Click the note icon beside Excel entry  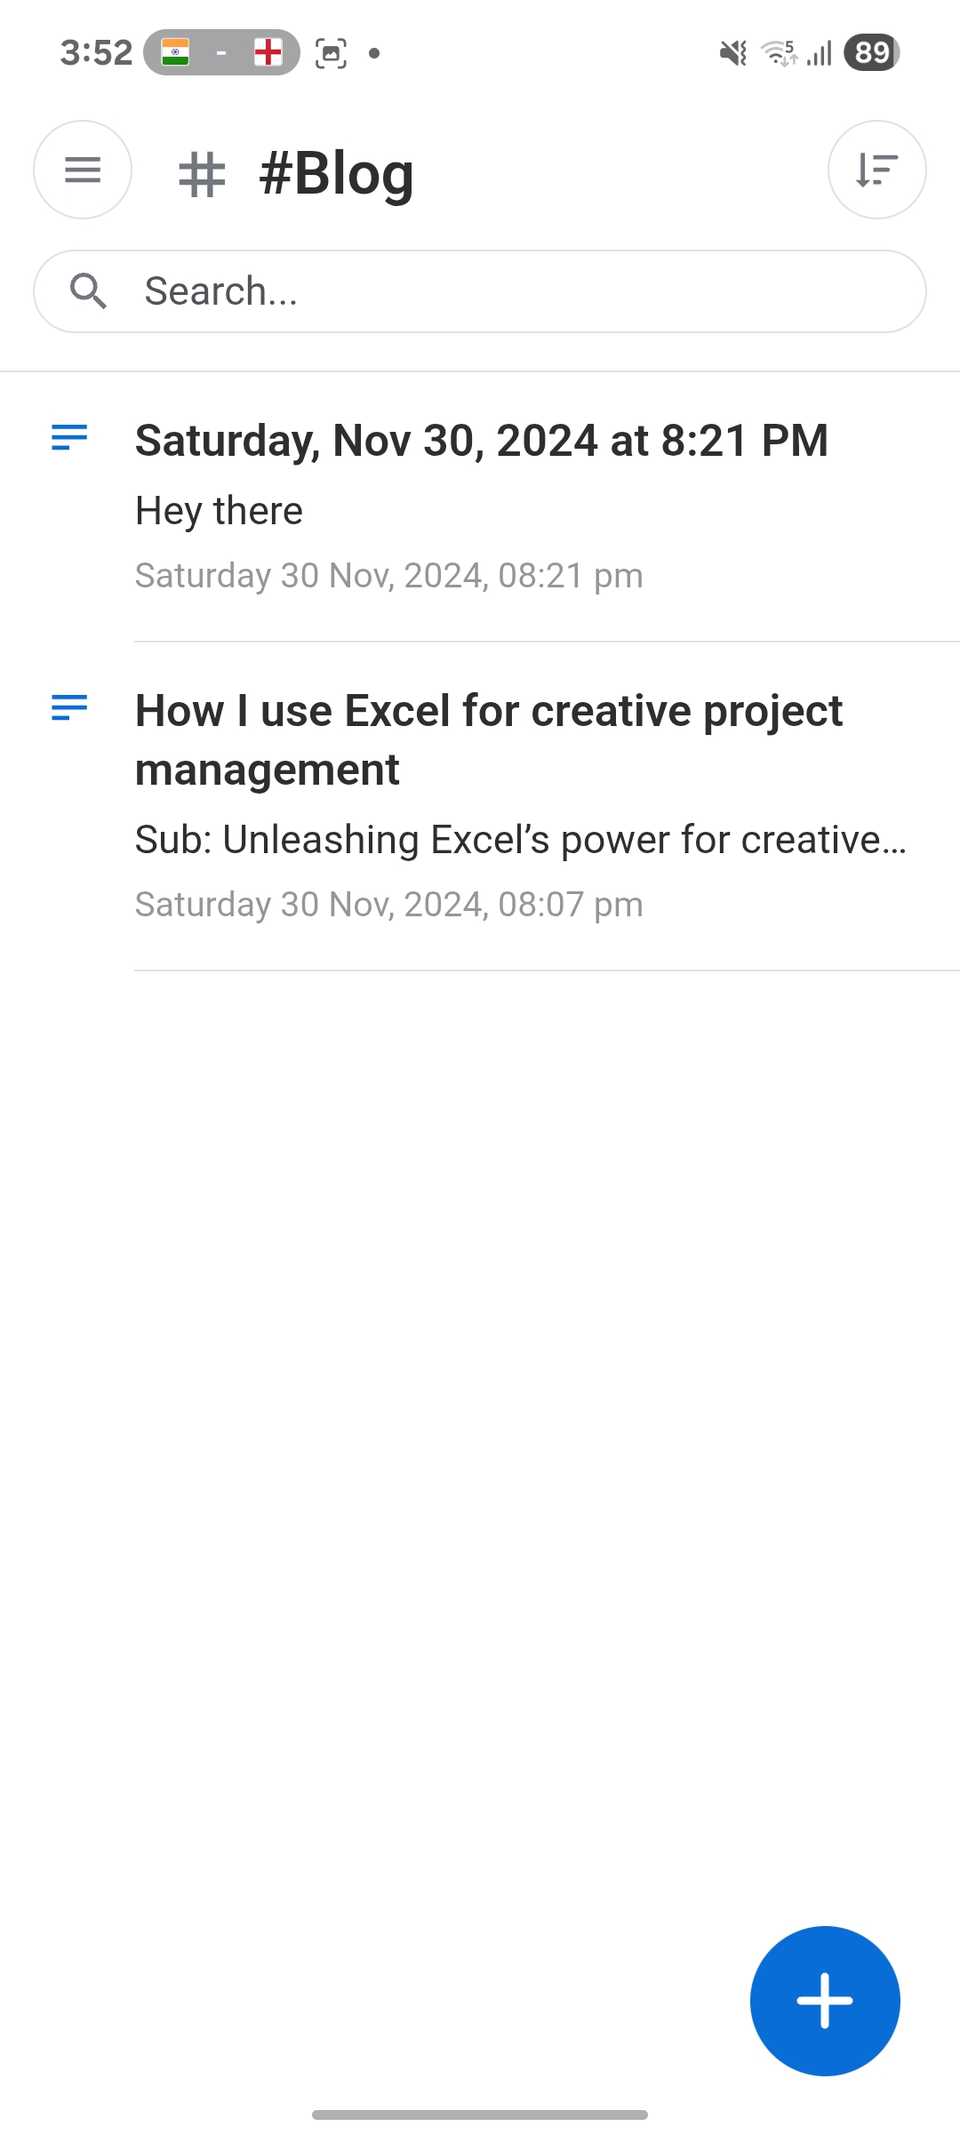tap(69, 708)
